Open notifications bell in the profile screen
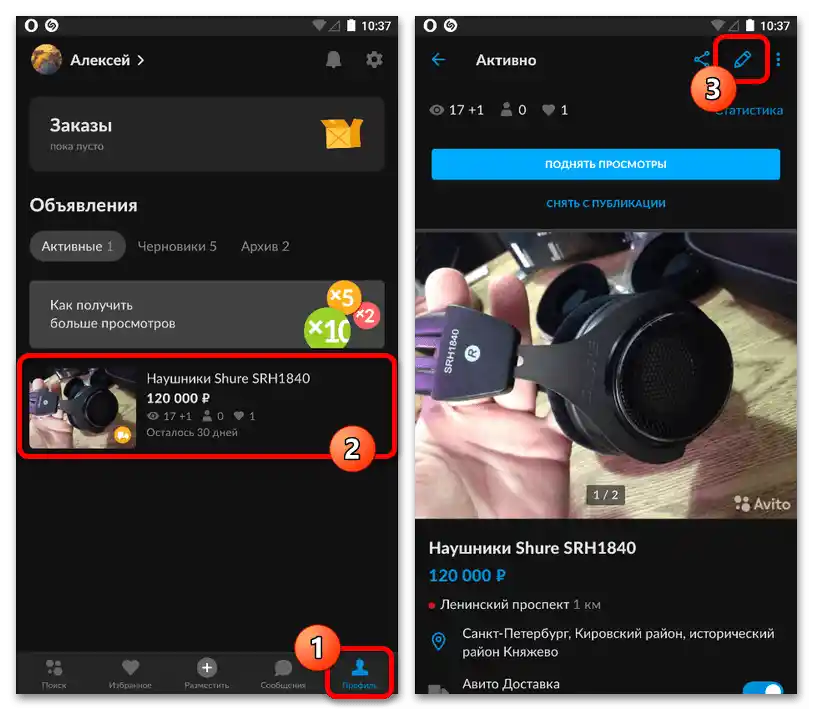This screenshot has width=813, height=710. (333, 60)
